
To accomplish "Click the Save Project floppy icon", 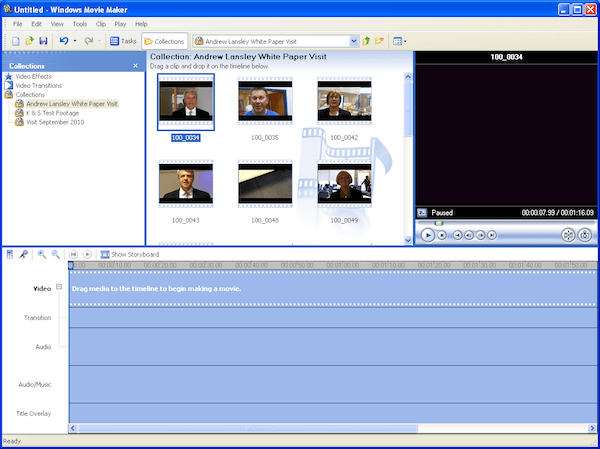I will pyautogui.click(x=43, y=41).
